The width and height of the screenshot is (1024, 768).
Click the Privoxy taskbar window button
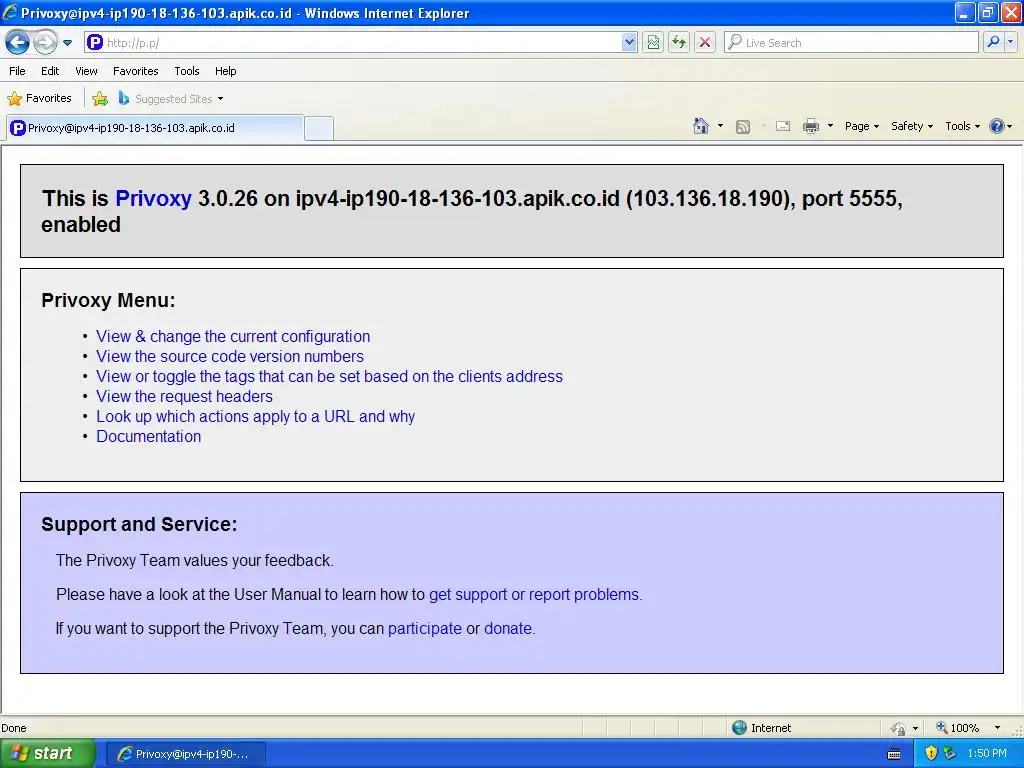tap(185, 754)
